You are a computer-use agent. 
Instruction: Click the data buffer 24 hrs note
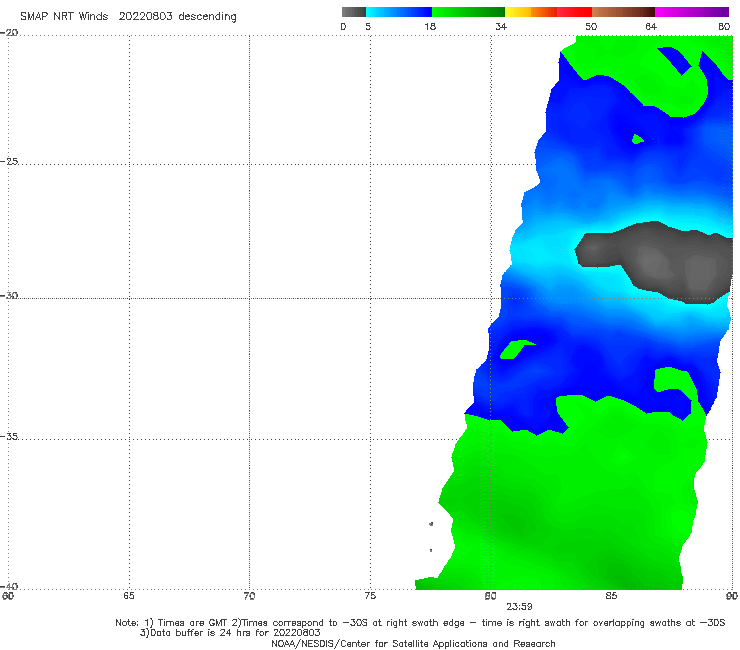point(230,633)
